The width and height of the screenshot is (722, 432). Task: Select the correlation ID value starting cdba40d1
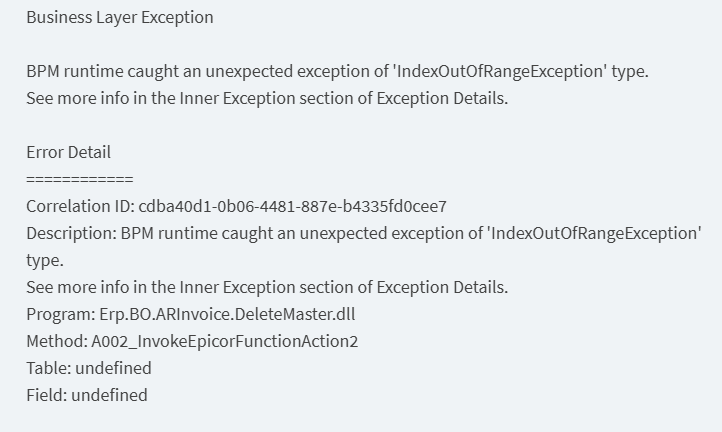(292, 206)
